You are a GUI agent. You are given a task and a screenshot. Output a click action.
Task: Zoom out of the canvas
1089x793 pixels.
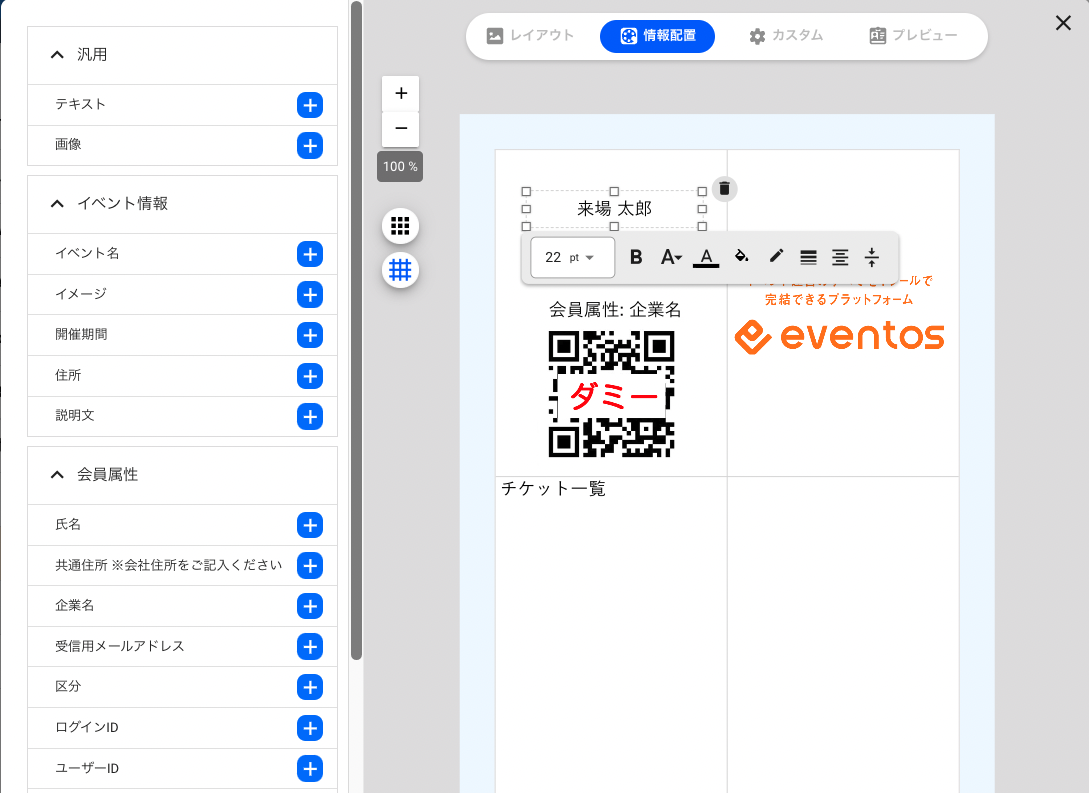[x=401, y=128]
